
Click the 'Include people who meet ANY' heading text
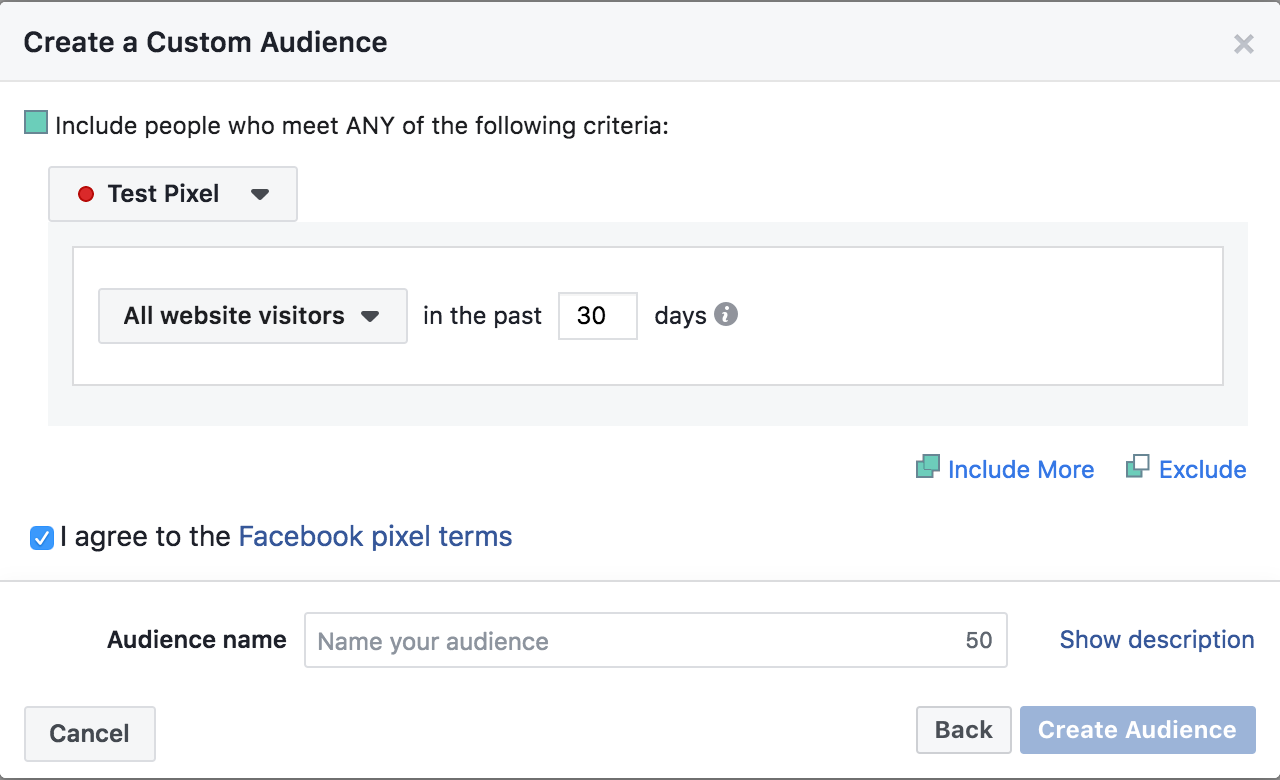pyautogui.click(x=362, y=126)
